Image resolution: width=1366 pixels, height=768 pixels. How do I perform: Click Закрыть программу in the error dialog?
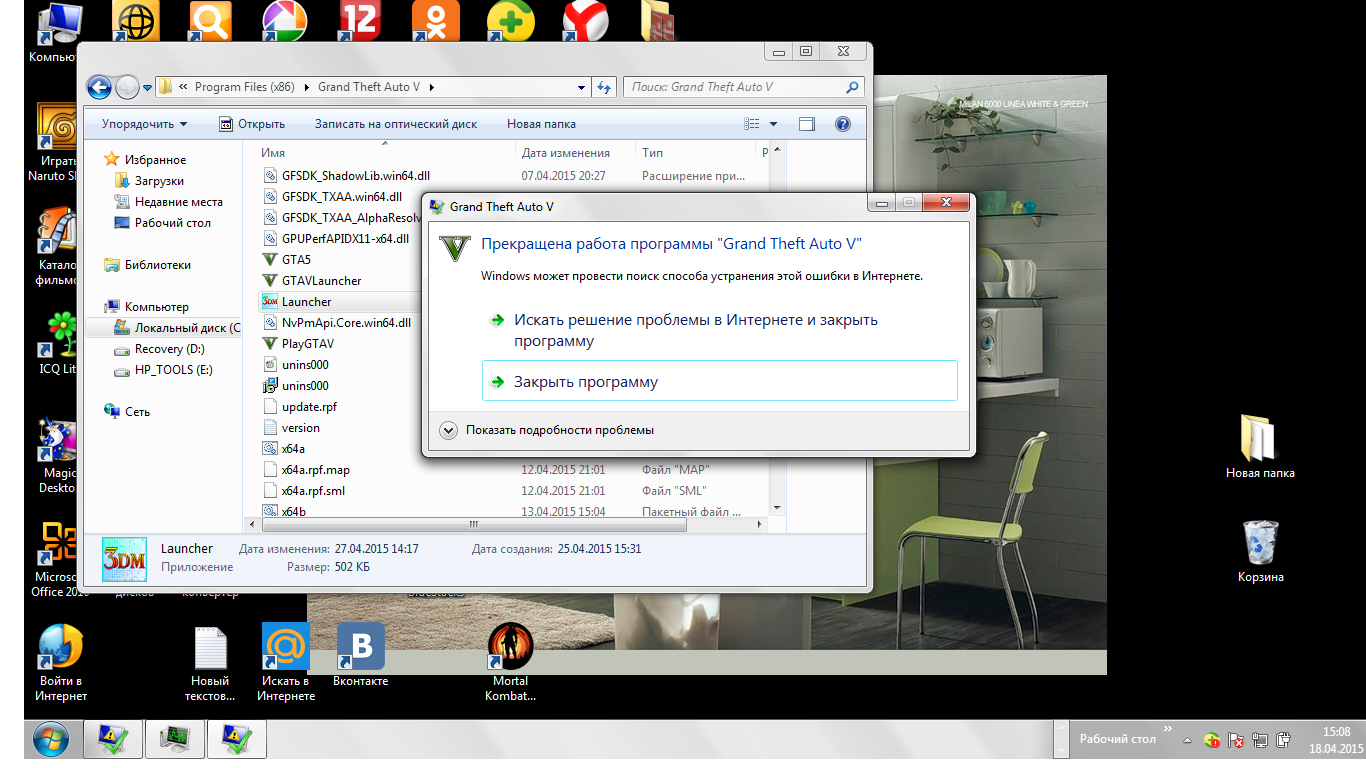click(x=720, y=381)
